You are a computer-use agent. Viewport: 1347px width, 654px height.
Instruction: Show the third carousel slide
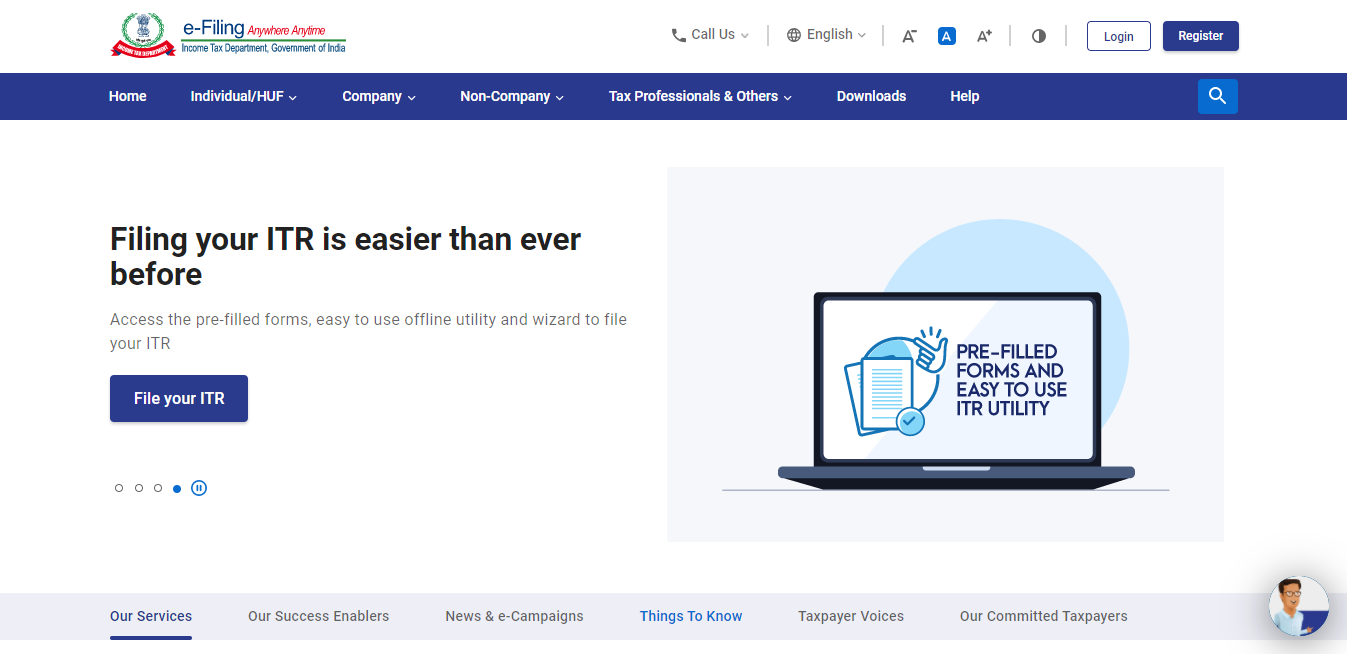pos(158,488)
